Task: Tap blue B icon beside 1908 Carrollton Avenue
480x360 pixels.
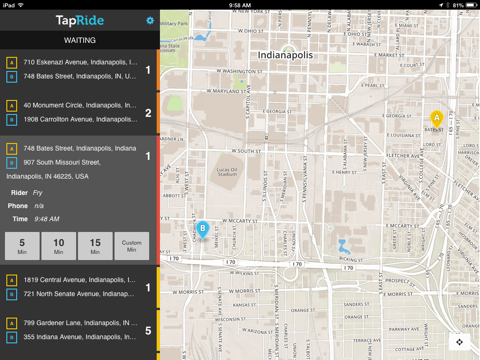Action: 12,120
